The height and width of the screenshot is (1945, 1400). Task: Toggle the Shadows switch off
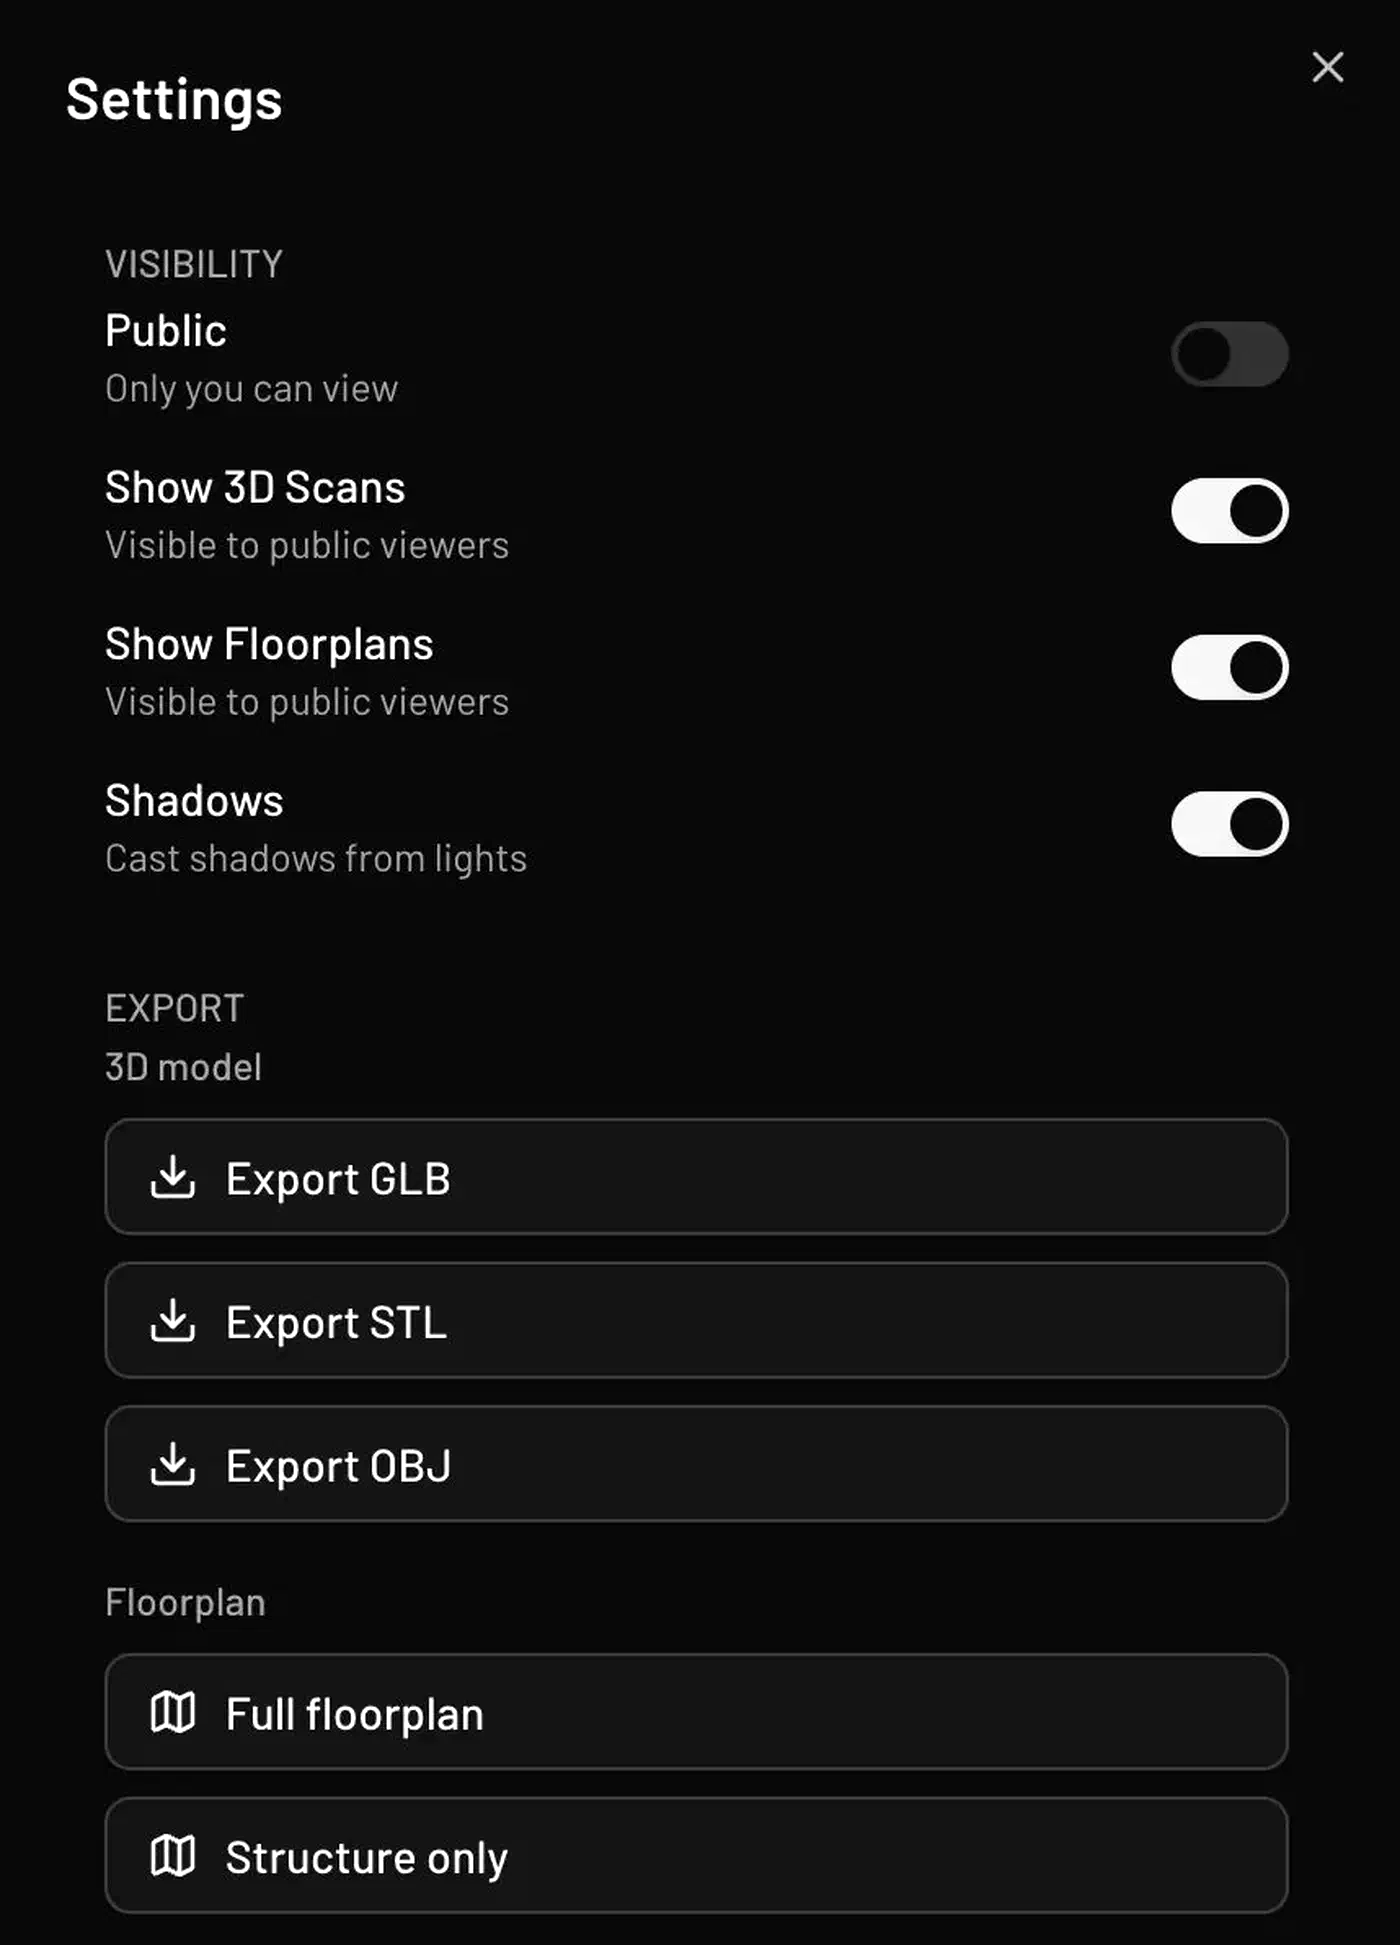(x=1229, y=824)
